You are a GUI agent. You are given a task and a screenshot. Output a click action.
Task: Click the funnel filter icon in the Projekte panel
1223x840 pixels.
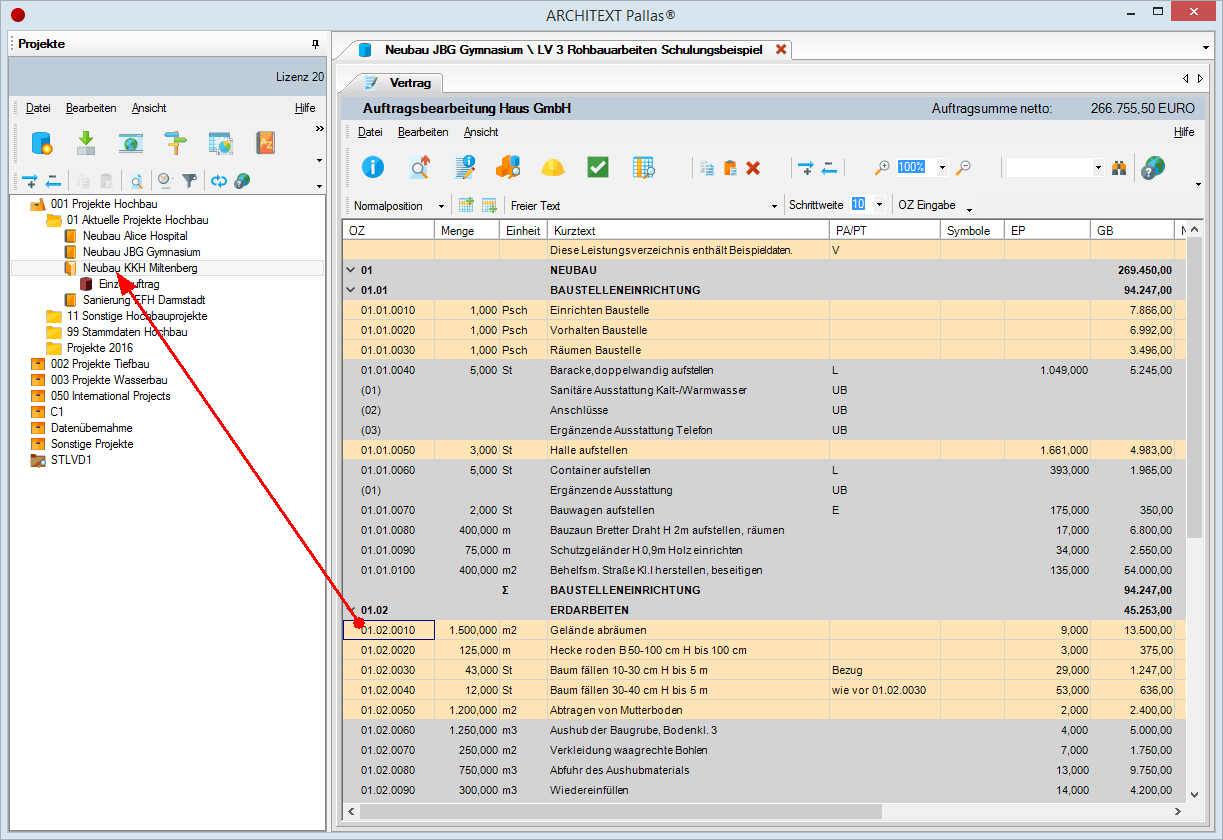[x=190, y=181]
